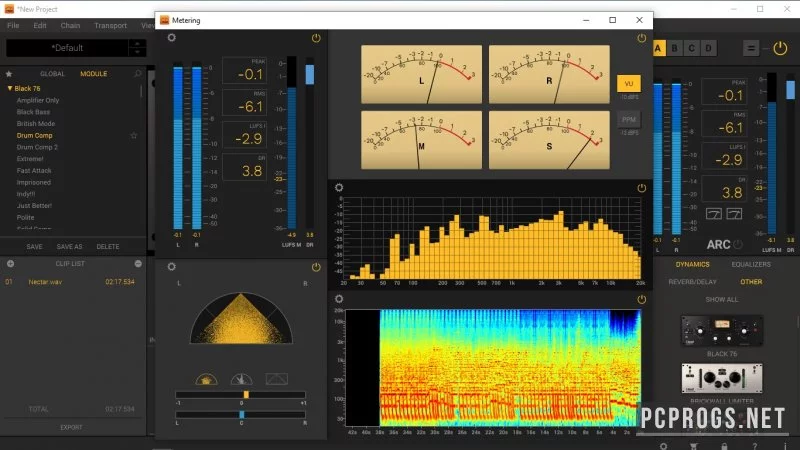This screenshot has height=450, width=800.
Task: Toggle level meter section power in Metering window
Action: tap(316, 38)
